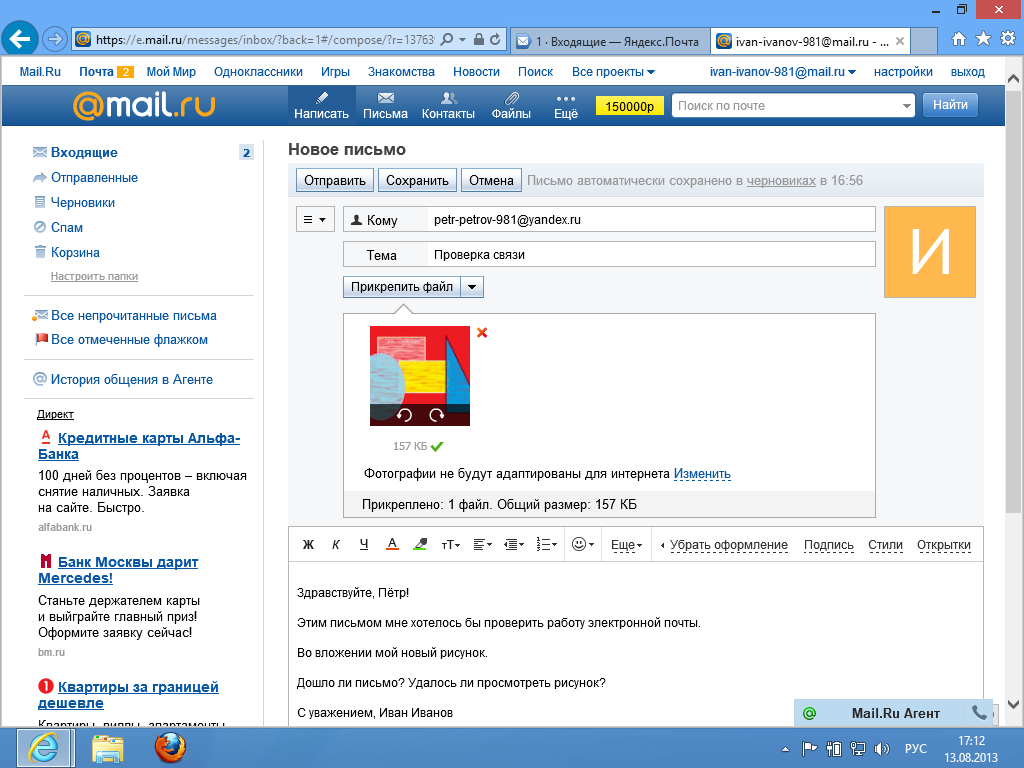The image size is (1024, 768).
Task: Open the browser tools gear
Action: coord(1008,39)
